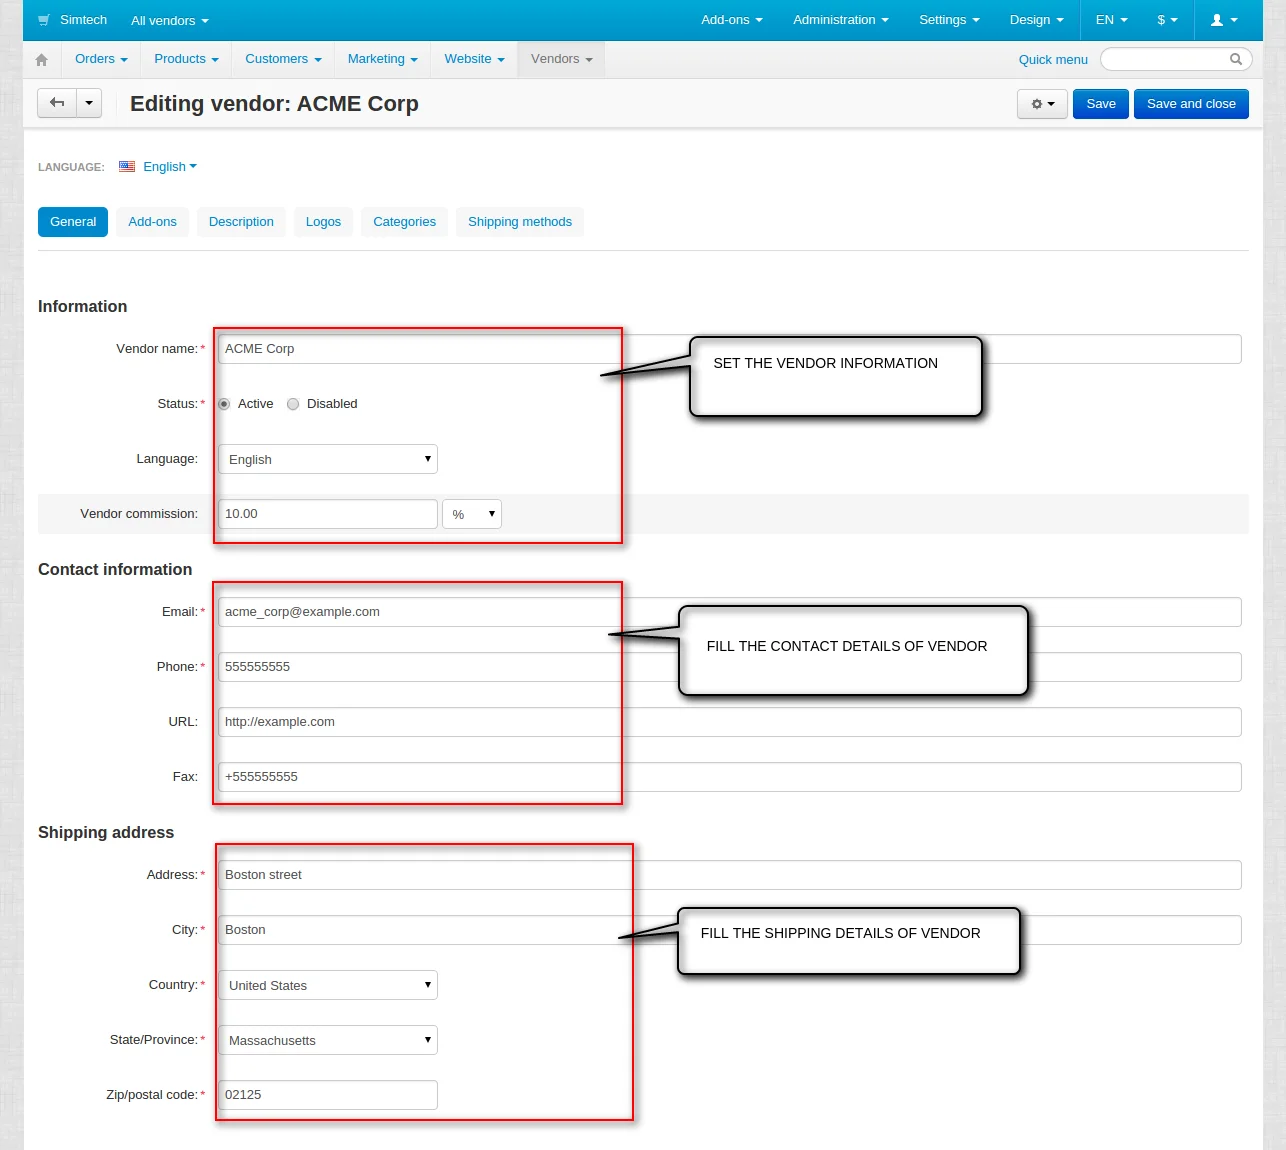Open the user account icon menu
Viewport: 1286px width, 1150px height.
click(x=1223, y=20)
